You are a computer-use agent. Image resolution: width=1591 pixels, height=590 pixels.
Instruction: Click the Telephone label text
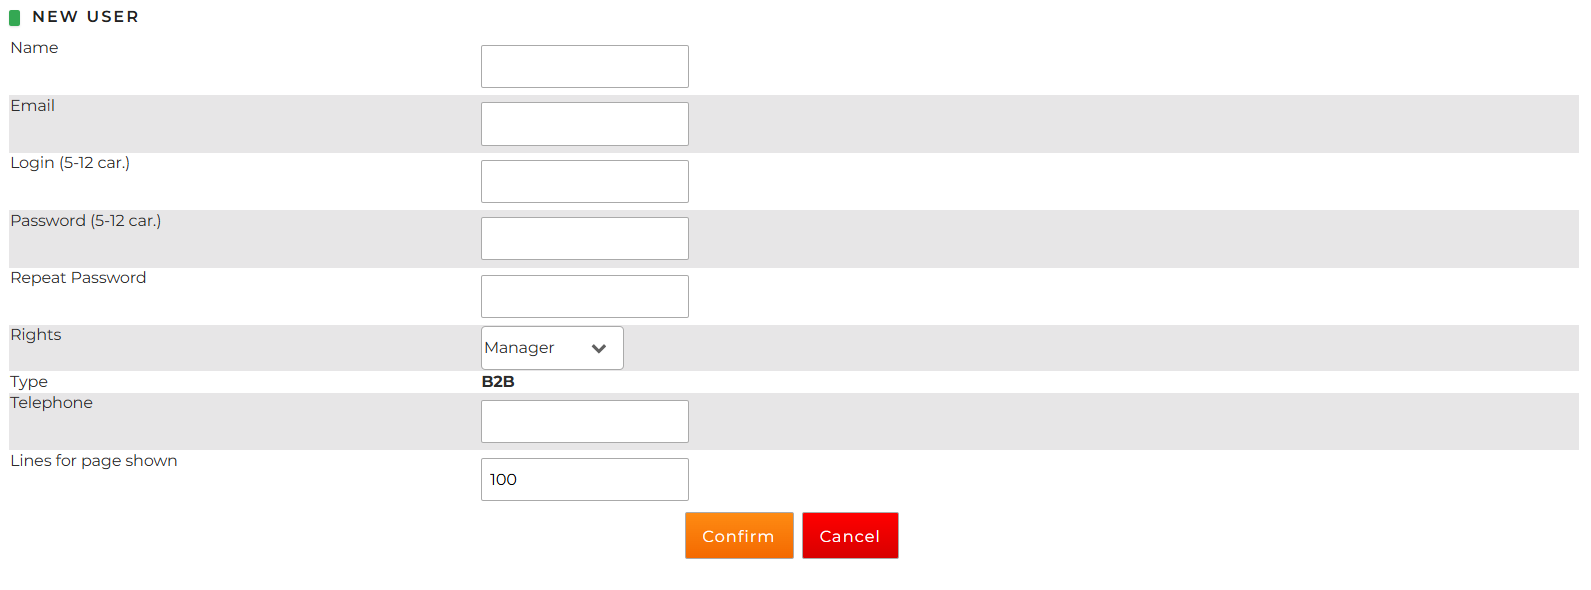(x=52, y=403)
